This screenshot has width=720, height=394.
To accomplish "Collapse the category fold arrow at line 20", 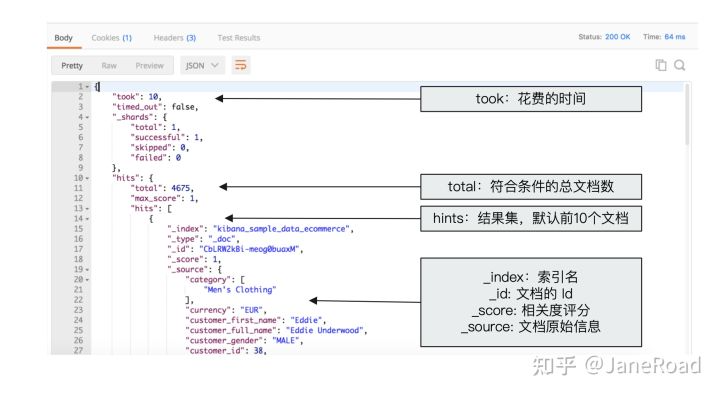I will pyautogui.click(x=87, y=280).
